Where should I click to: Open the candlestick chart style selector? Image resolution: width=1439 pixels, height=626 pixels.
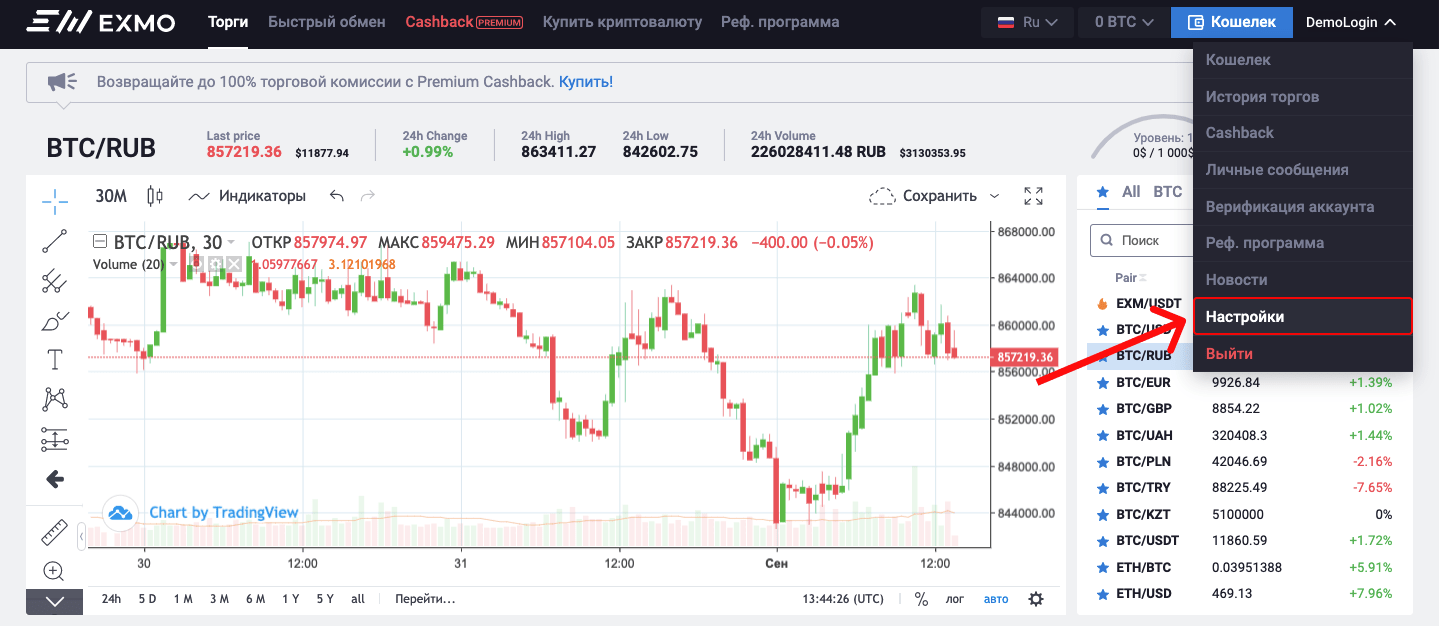(154, 196)
